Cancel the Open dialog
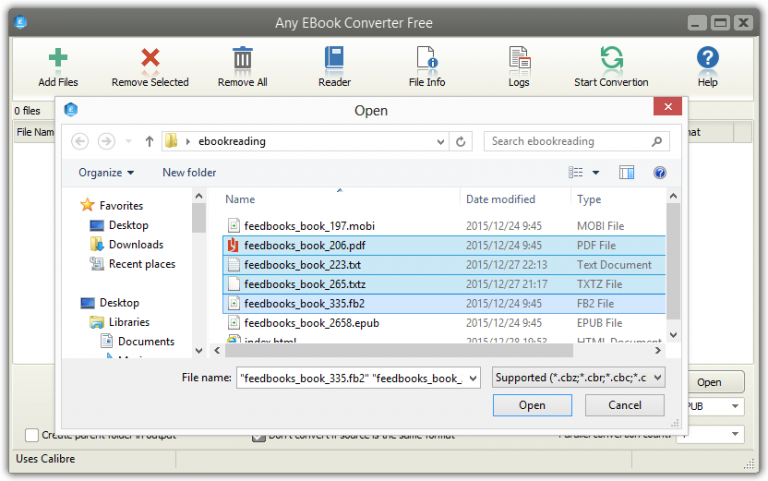The image size is (768, 481). [624, 405]
